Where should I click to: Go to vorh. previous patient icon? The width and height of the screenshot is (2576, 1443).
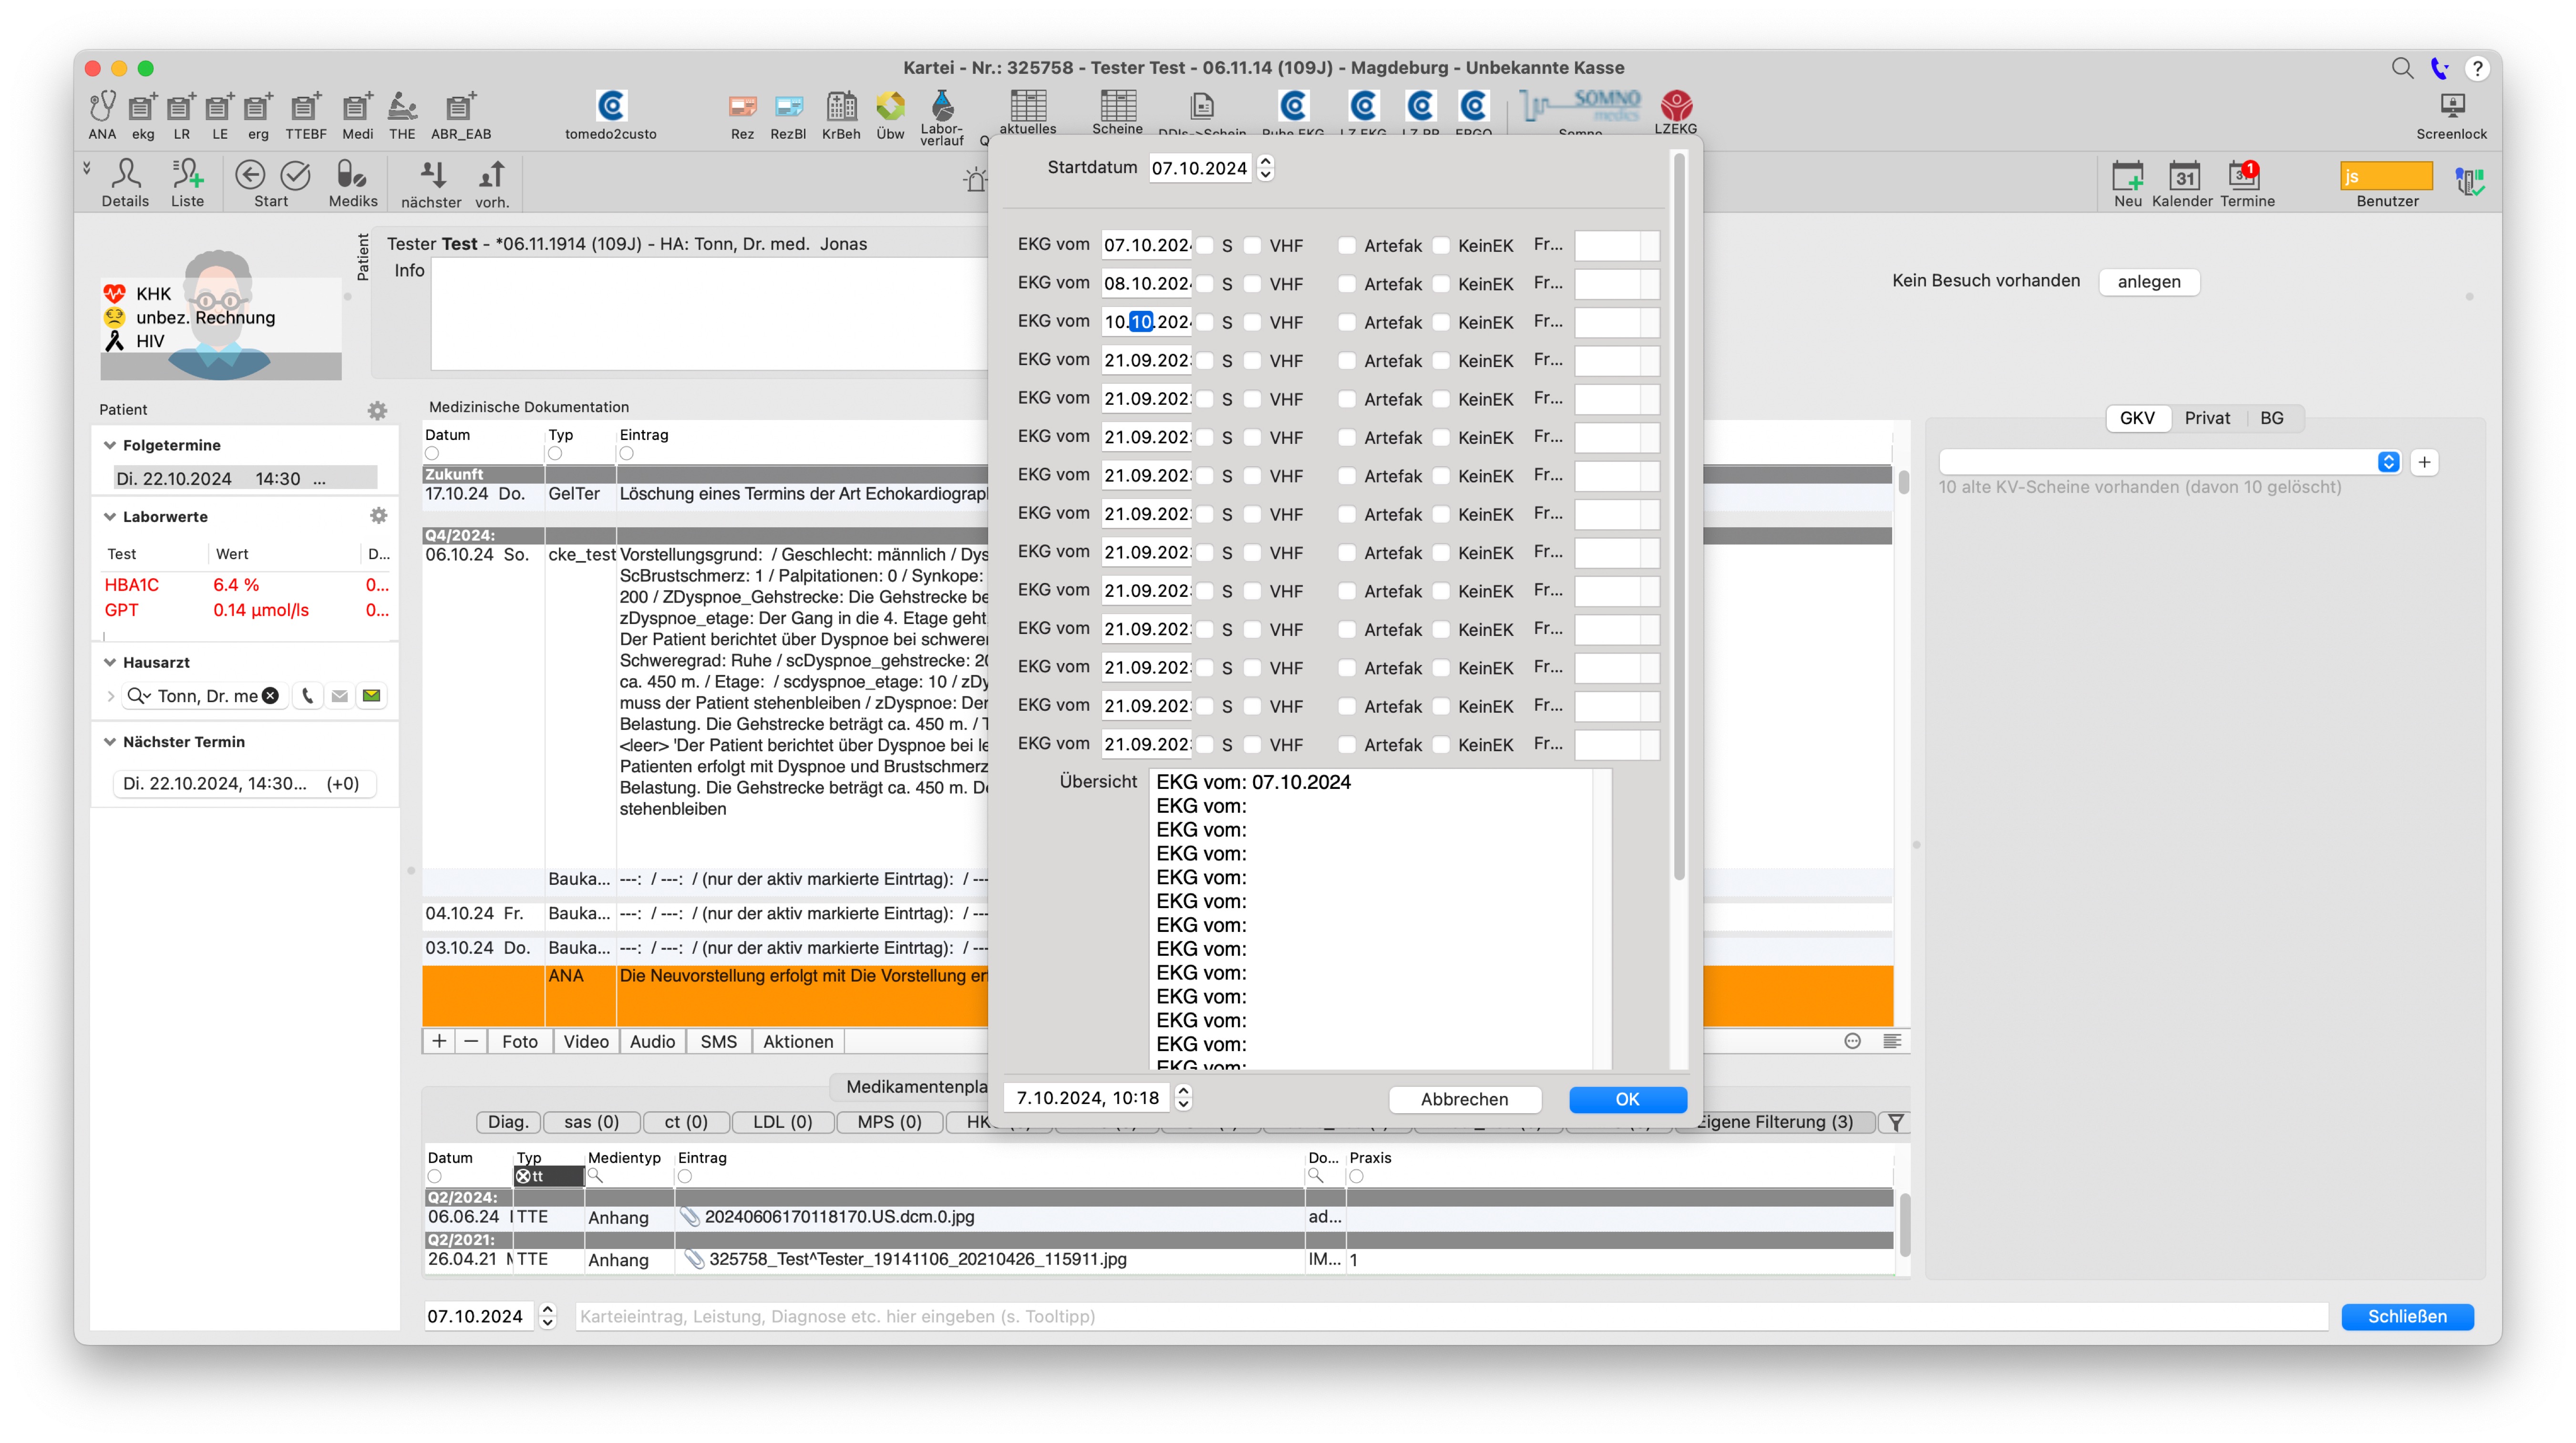tap(491, 175)
